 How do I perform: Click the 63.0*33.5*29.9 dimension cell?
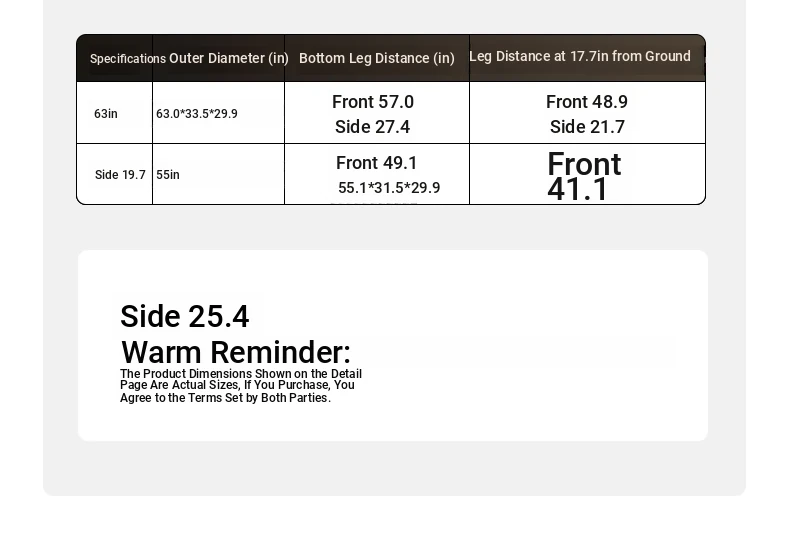(196, 114)
